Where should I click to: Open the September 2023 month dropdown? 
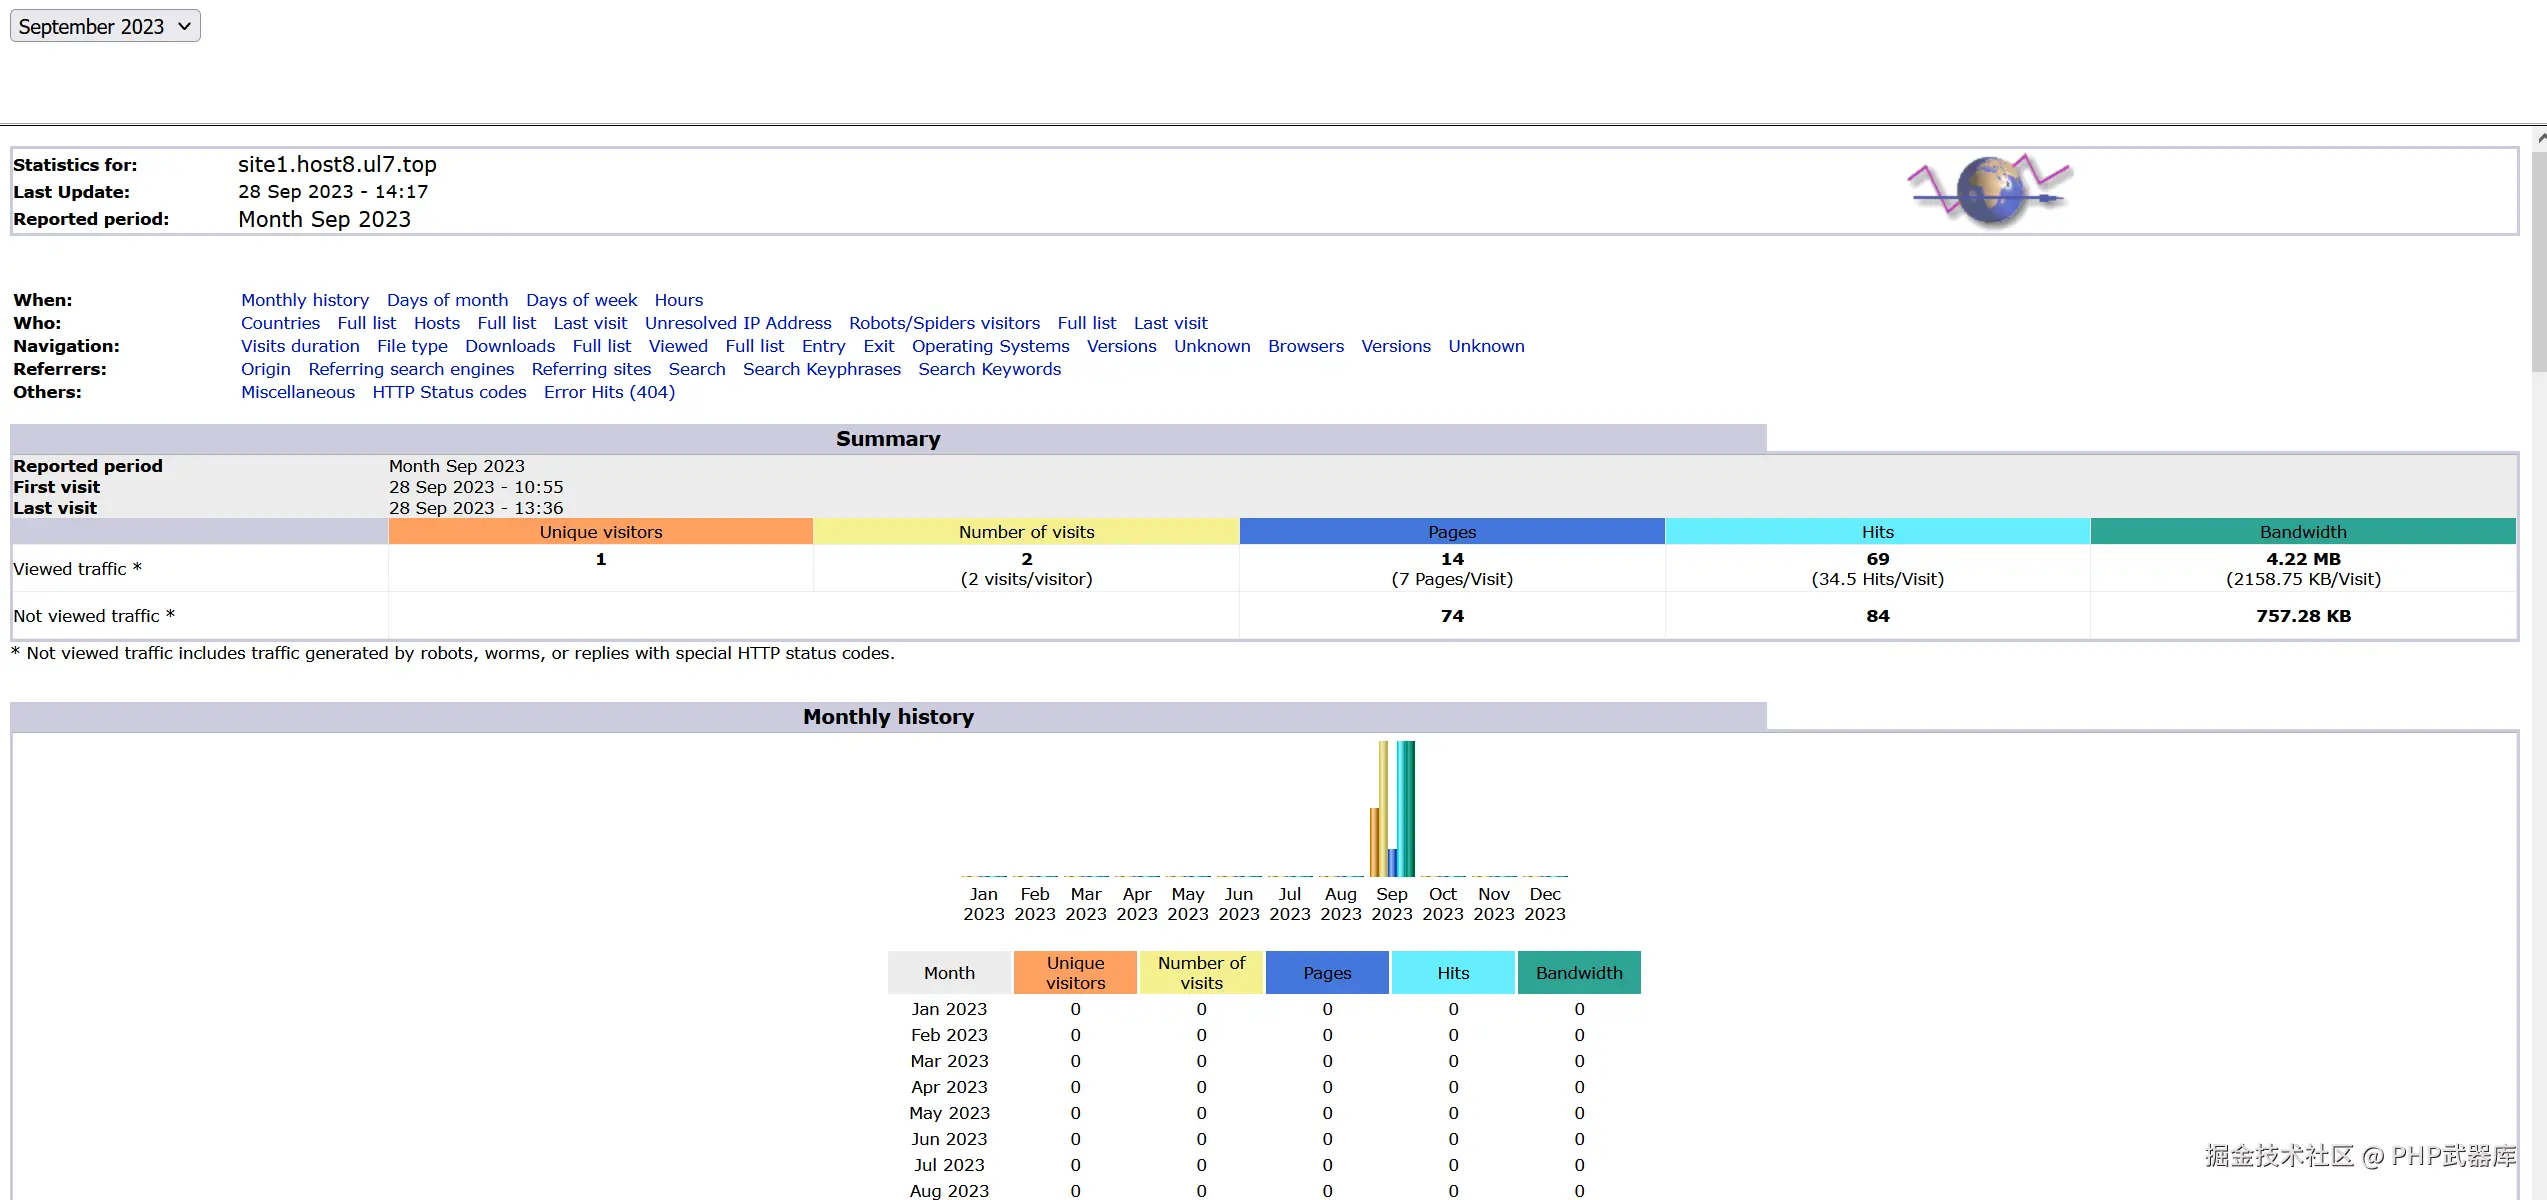coord(105,26)
